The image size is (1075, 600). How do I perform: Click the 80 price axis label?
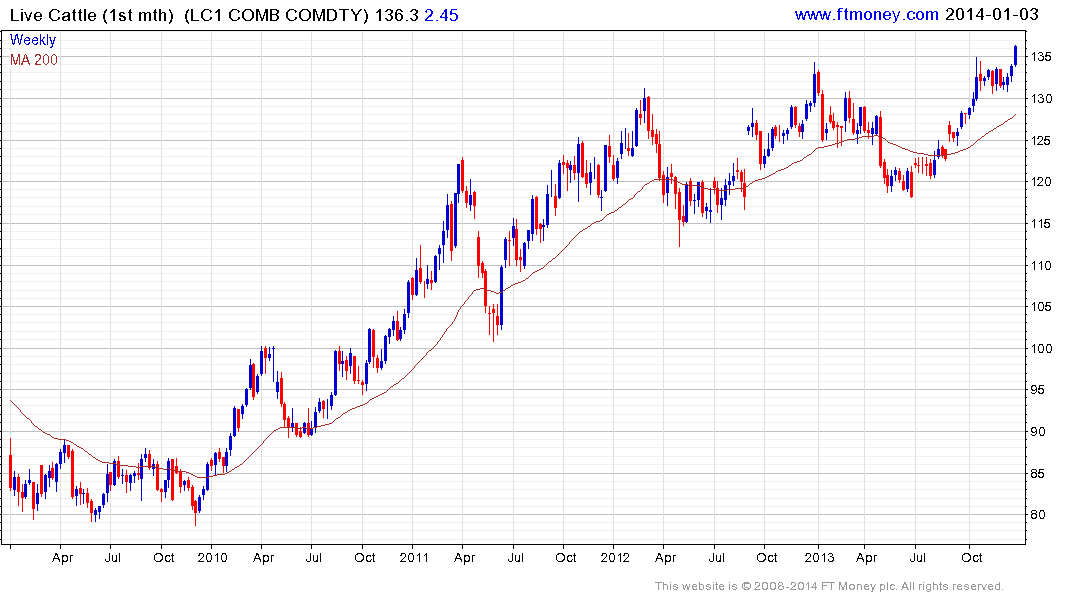click(1038, 514)
